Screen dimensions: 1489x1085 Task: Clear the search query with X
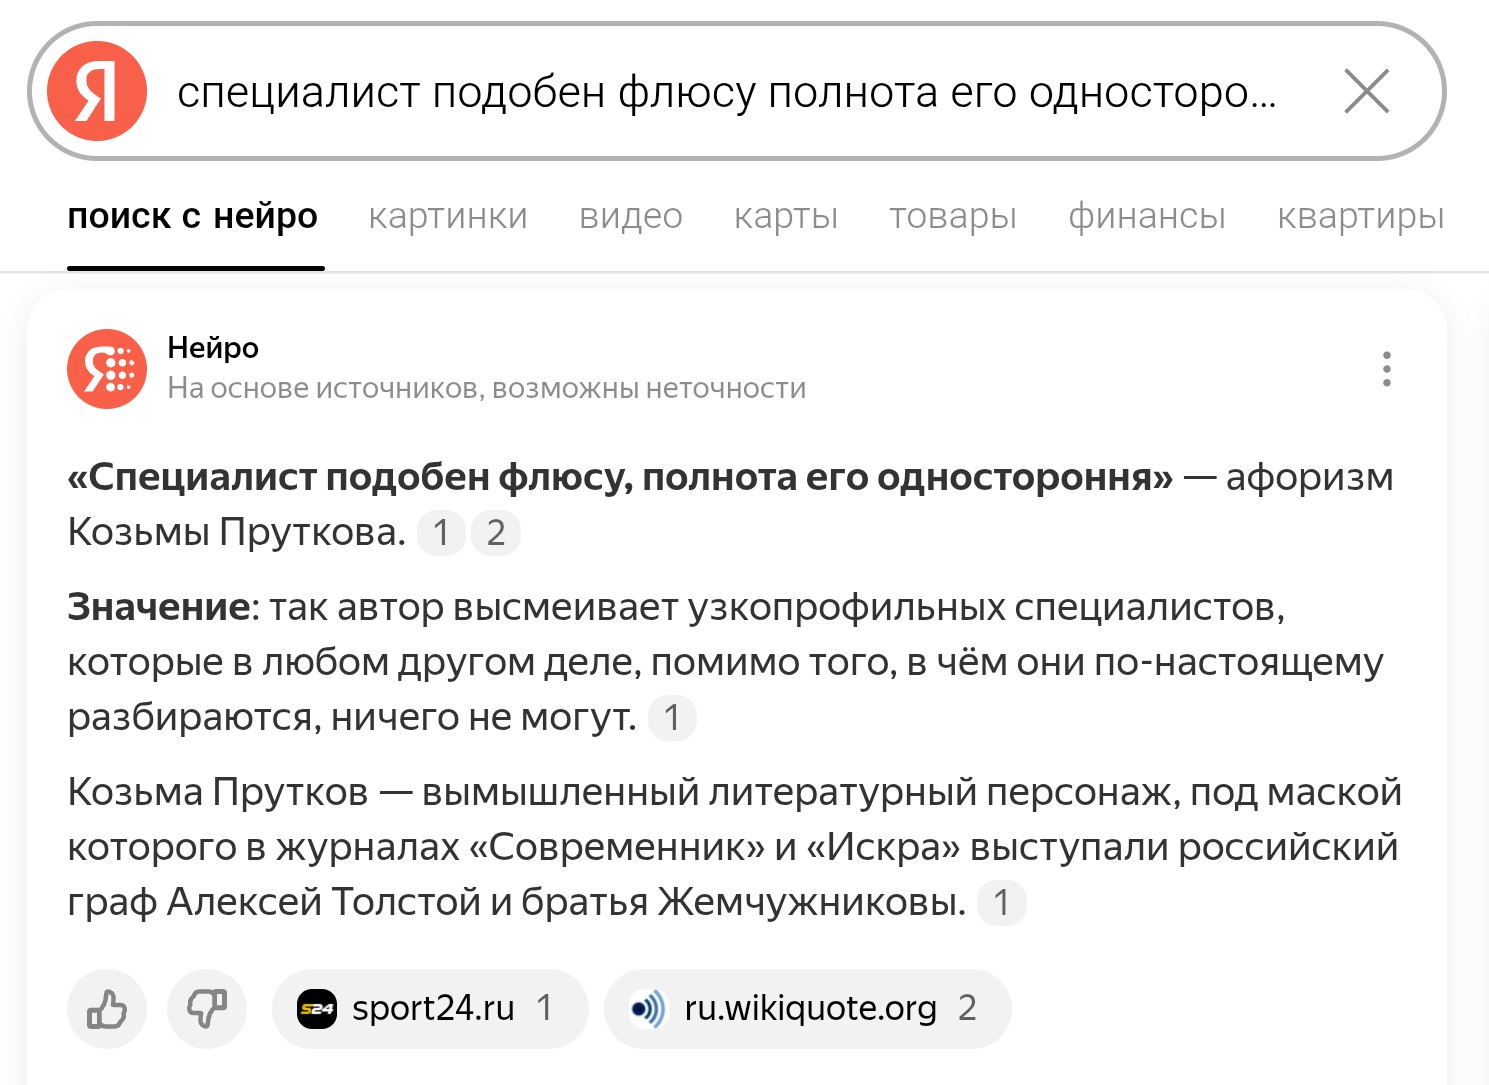(x=1366, y=92)
